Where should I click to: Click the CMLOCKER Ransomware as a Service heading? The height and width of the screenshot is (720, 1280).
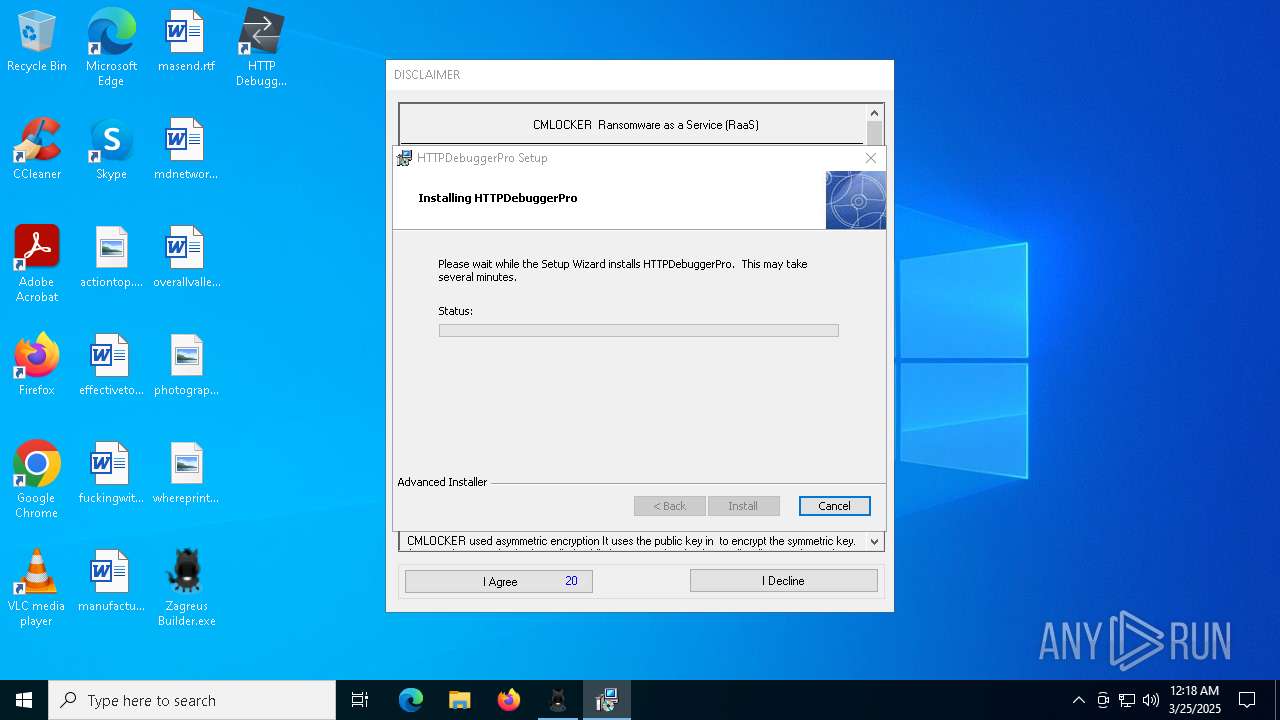(646, 125)
